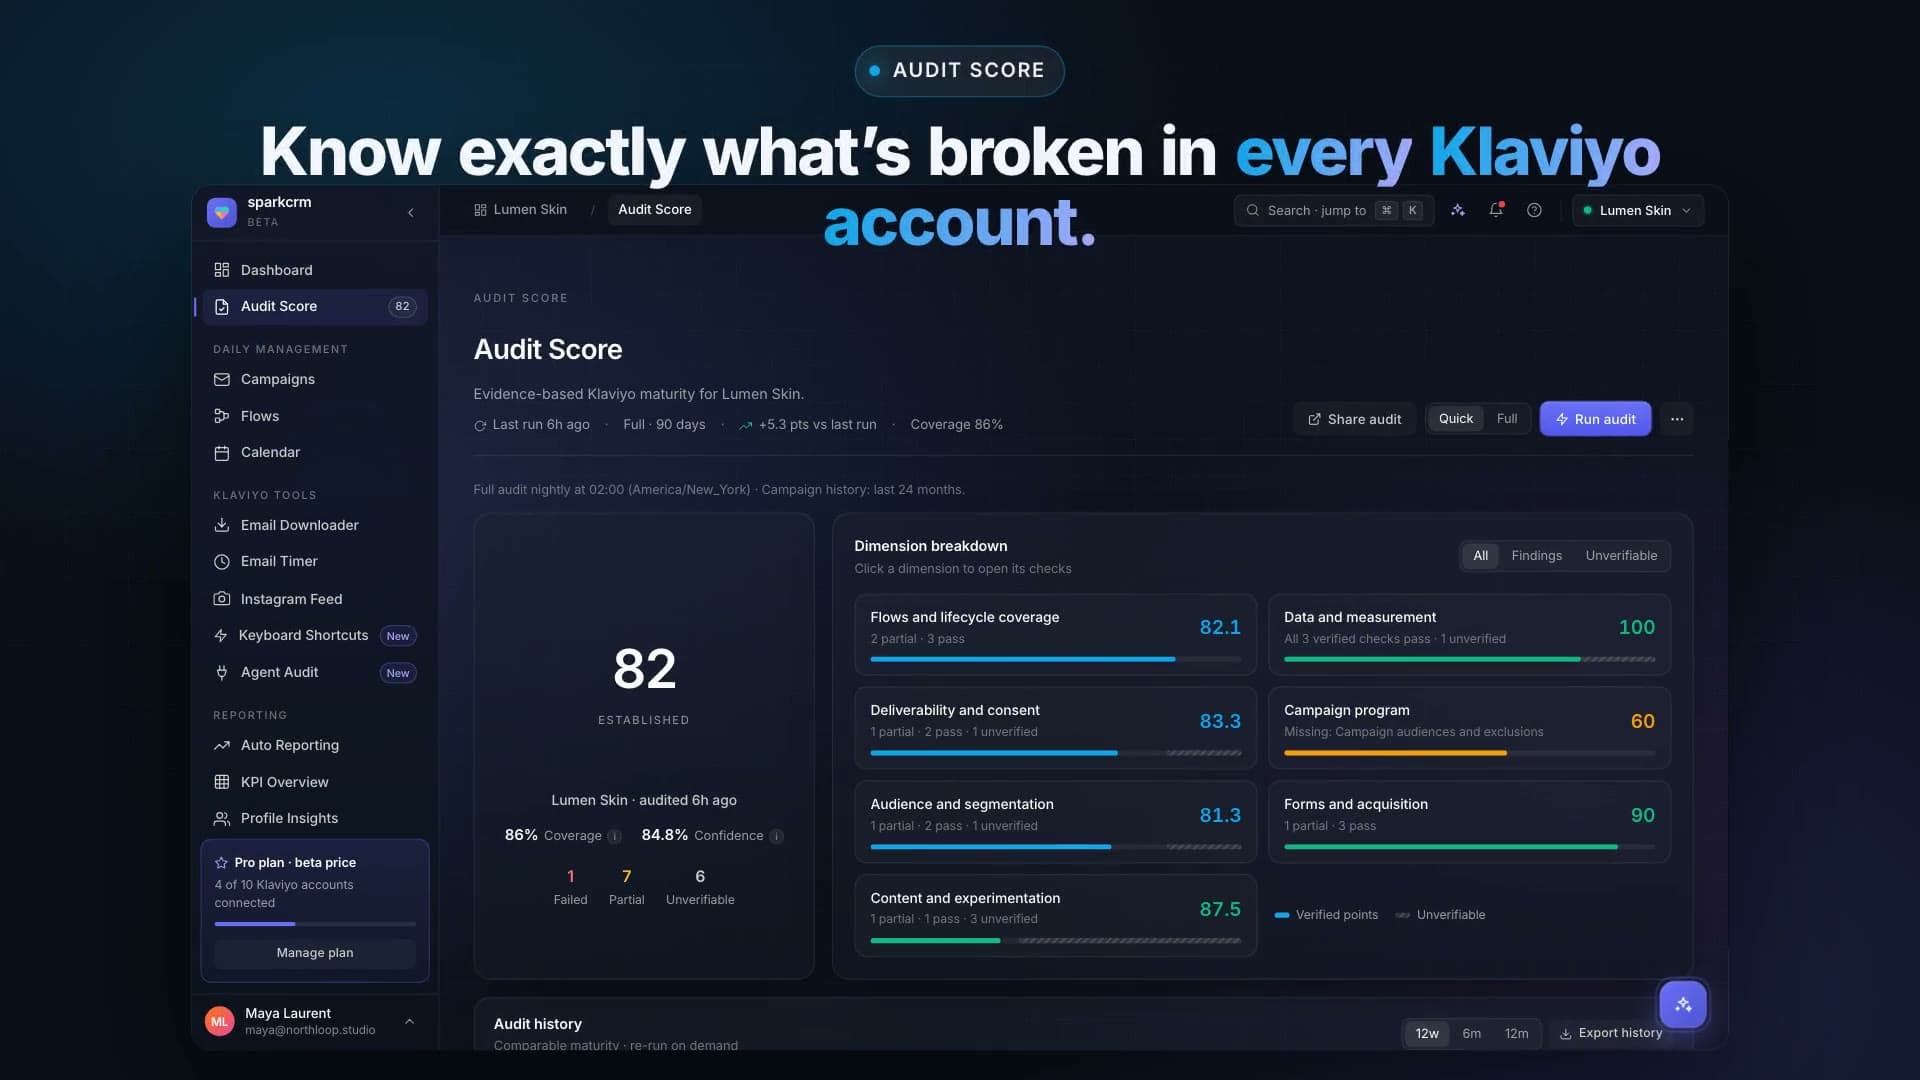The width and height of the screenshot is (1920, 1080).
Task: Click Share audit button
Action: (x=1354, y=419)
